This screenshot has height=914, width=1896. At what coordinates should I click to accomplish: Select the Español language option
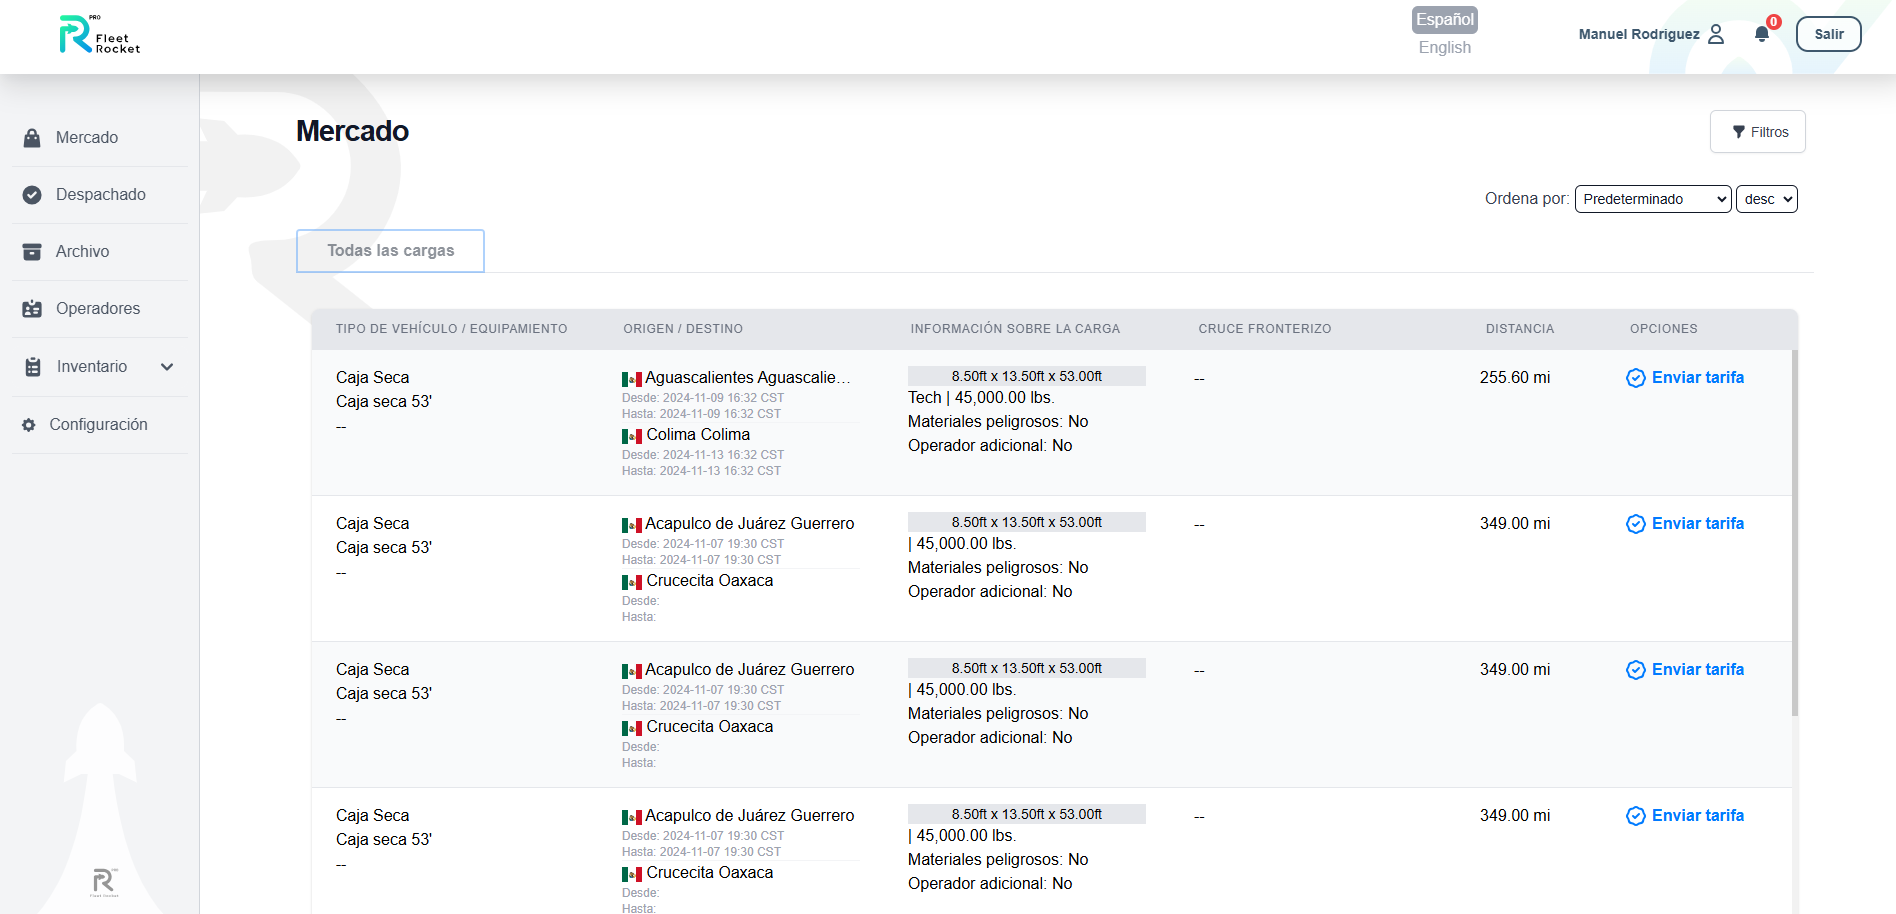(x=1444, y=20)
